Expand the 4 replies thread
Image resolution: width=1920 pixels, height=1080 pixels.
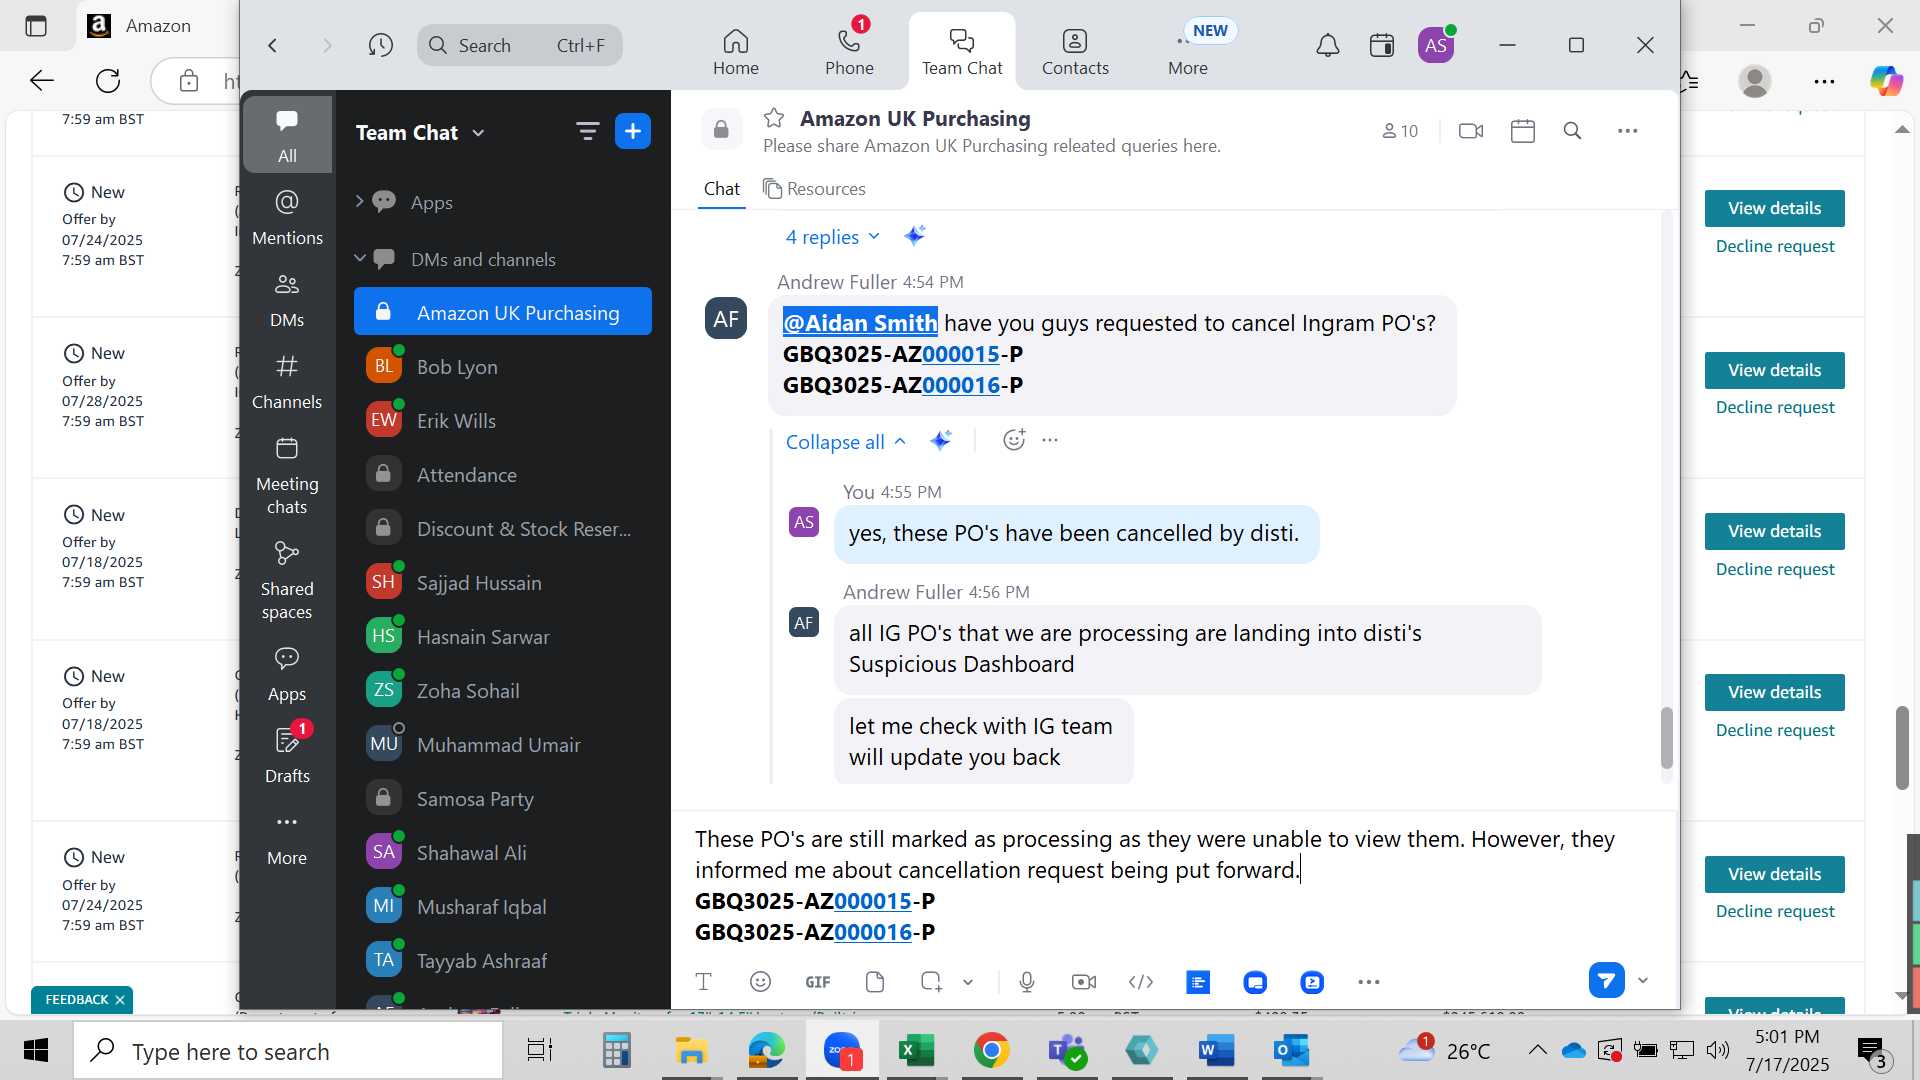tap(832, 237)
